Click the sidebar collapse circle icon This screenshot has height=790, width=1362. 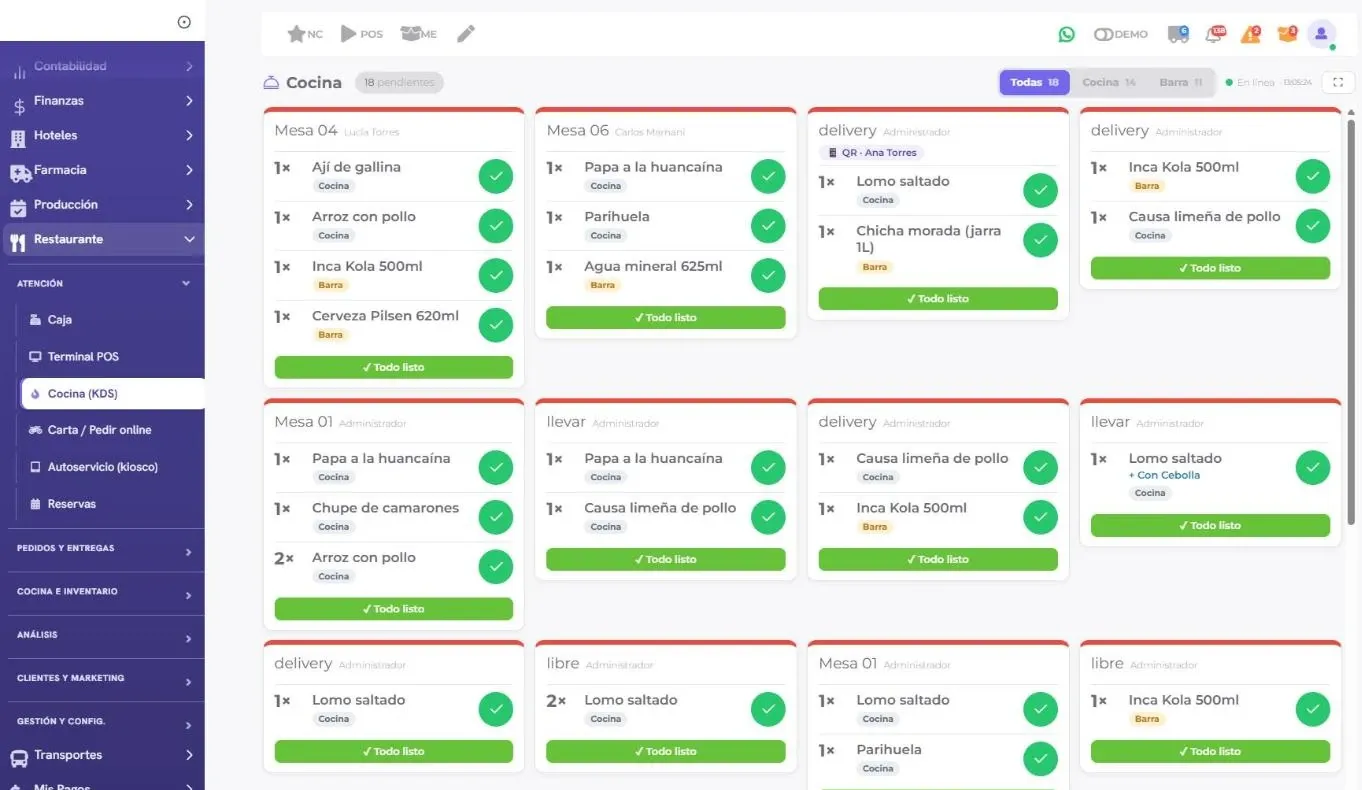tap(184, 22)
